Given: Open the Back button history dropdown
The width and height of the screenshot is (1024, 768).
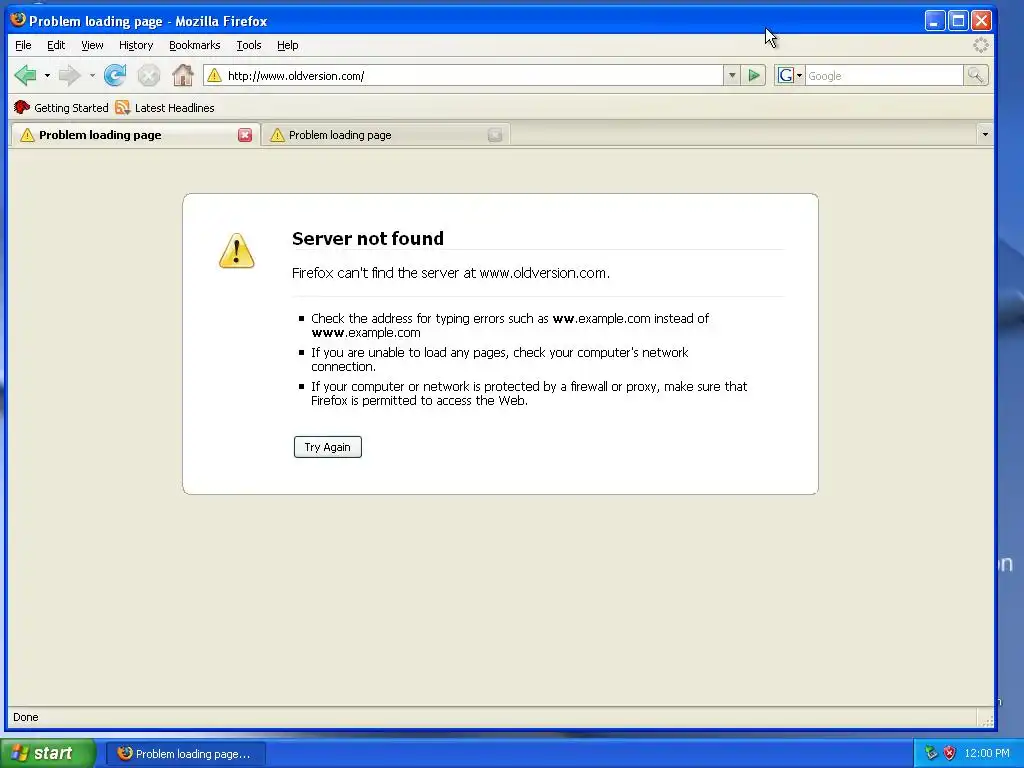Looking at the screenshot, I should tap(47, 76).
